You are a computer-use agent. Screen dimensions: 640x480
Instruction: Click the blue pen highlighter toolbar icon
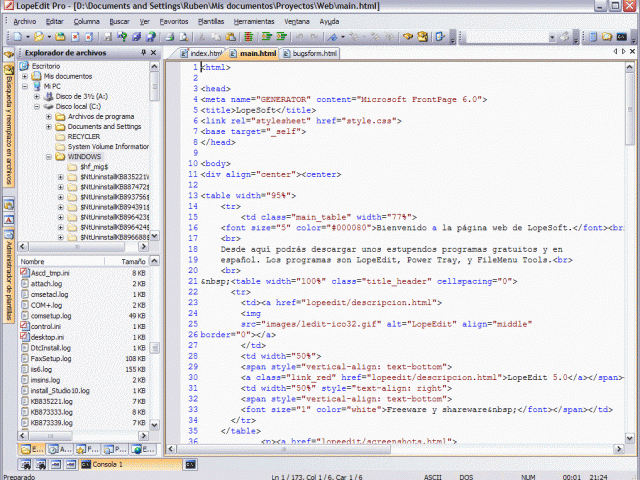click(x=333, y=37)
